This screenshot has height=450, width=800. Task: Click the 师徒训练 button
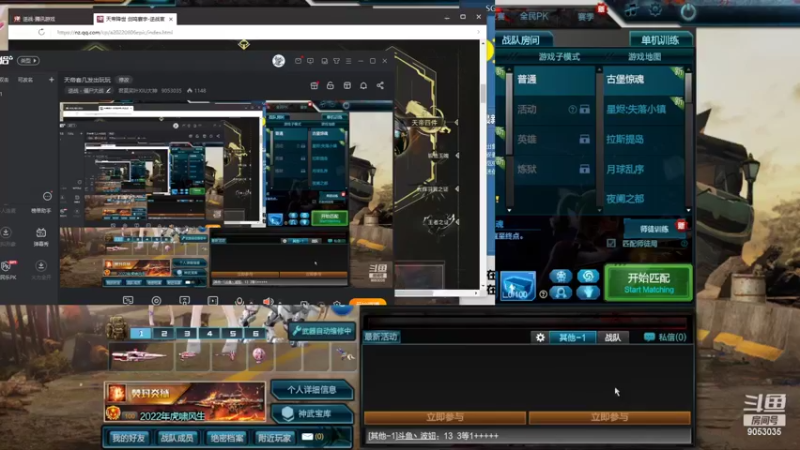654,229
